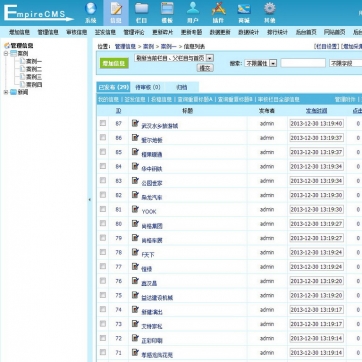Click the edit icon in row ID 83
Viewport: 362px width, 362px height.
click(x=135, y=180)
